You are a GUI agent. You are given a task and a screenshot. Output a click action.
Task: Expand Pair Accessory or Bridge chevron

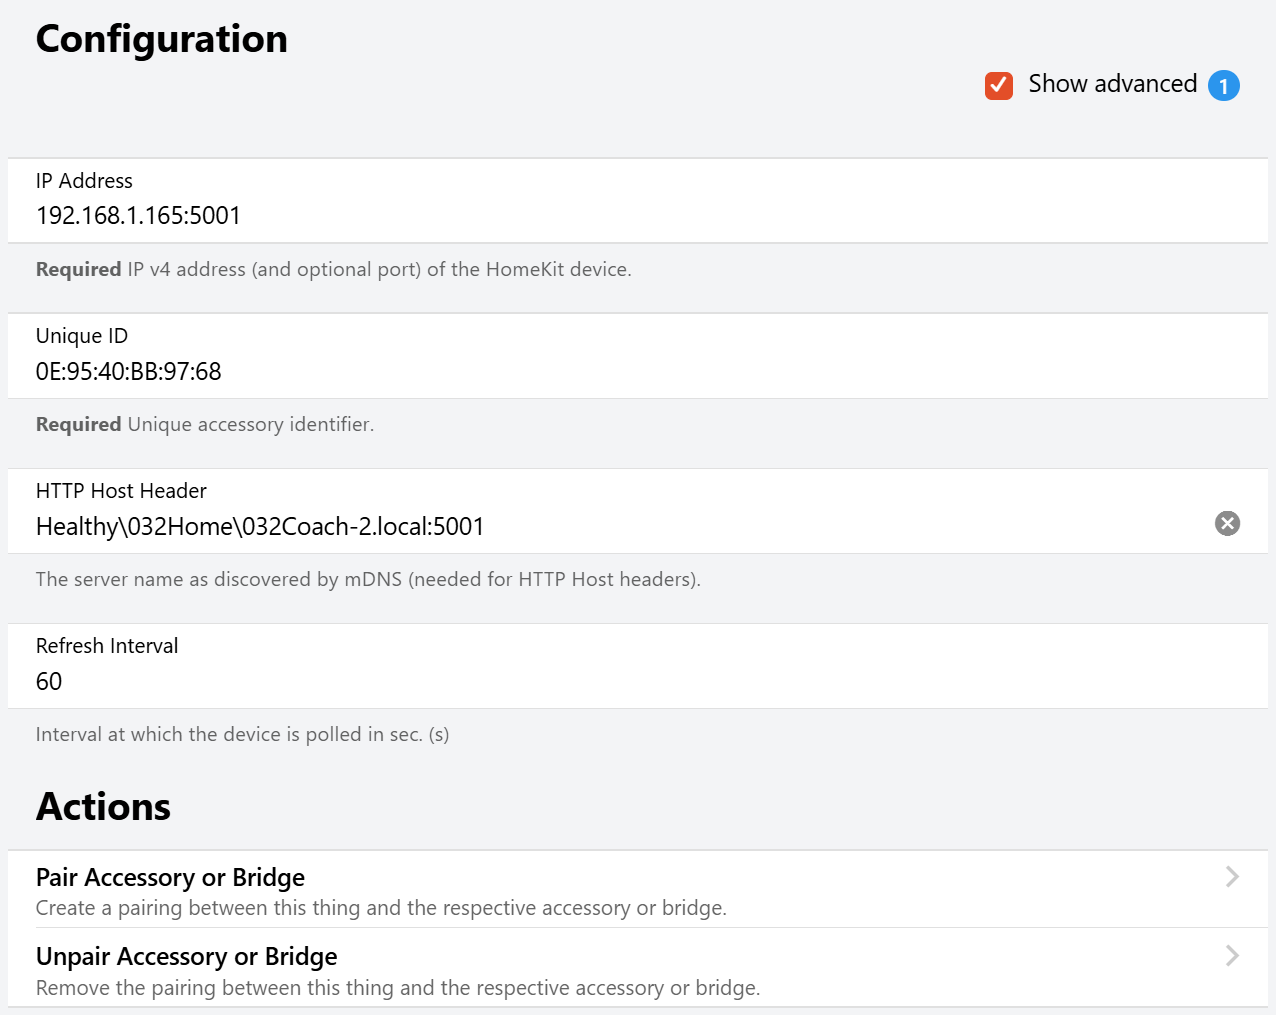click(x=1232, y=877)
